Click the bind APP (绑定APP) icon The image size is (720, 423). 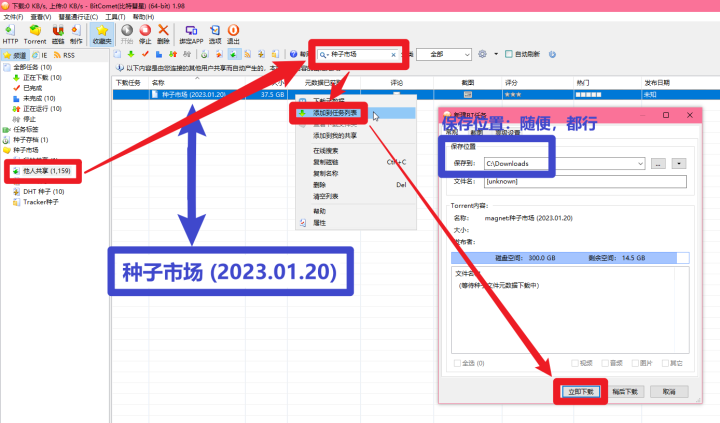191,34
